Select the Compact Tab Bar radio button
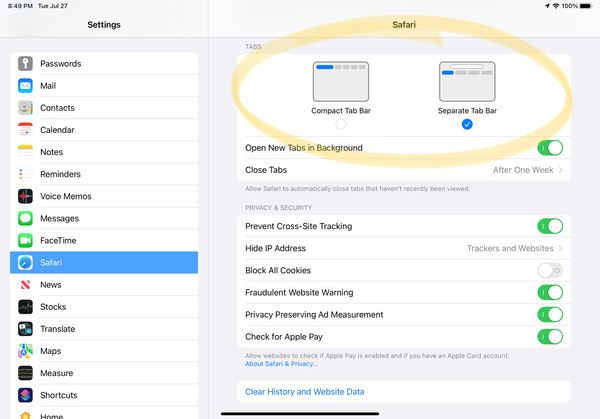This screenshot has height=419, width=600. [x=341, y=124]
